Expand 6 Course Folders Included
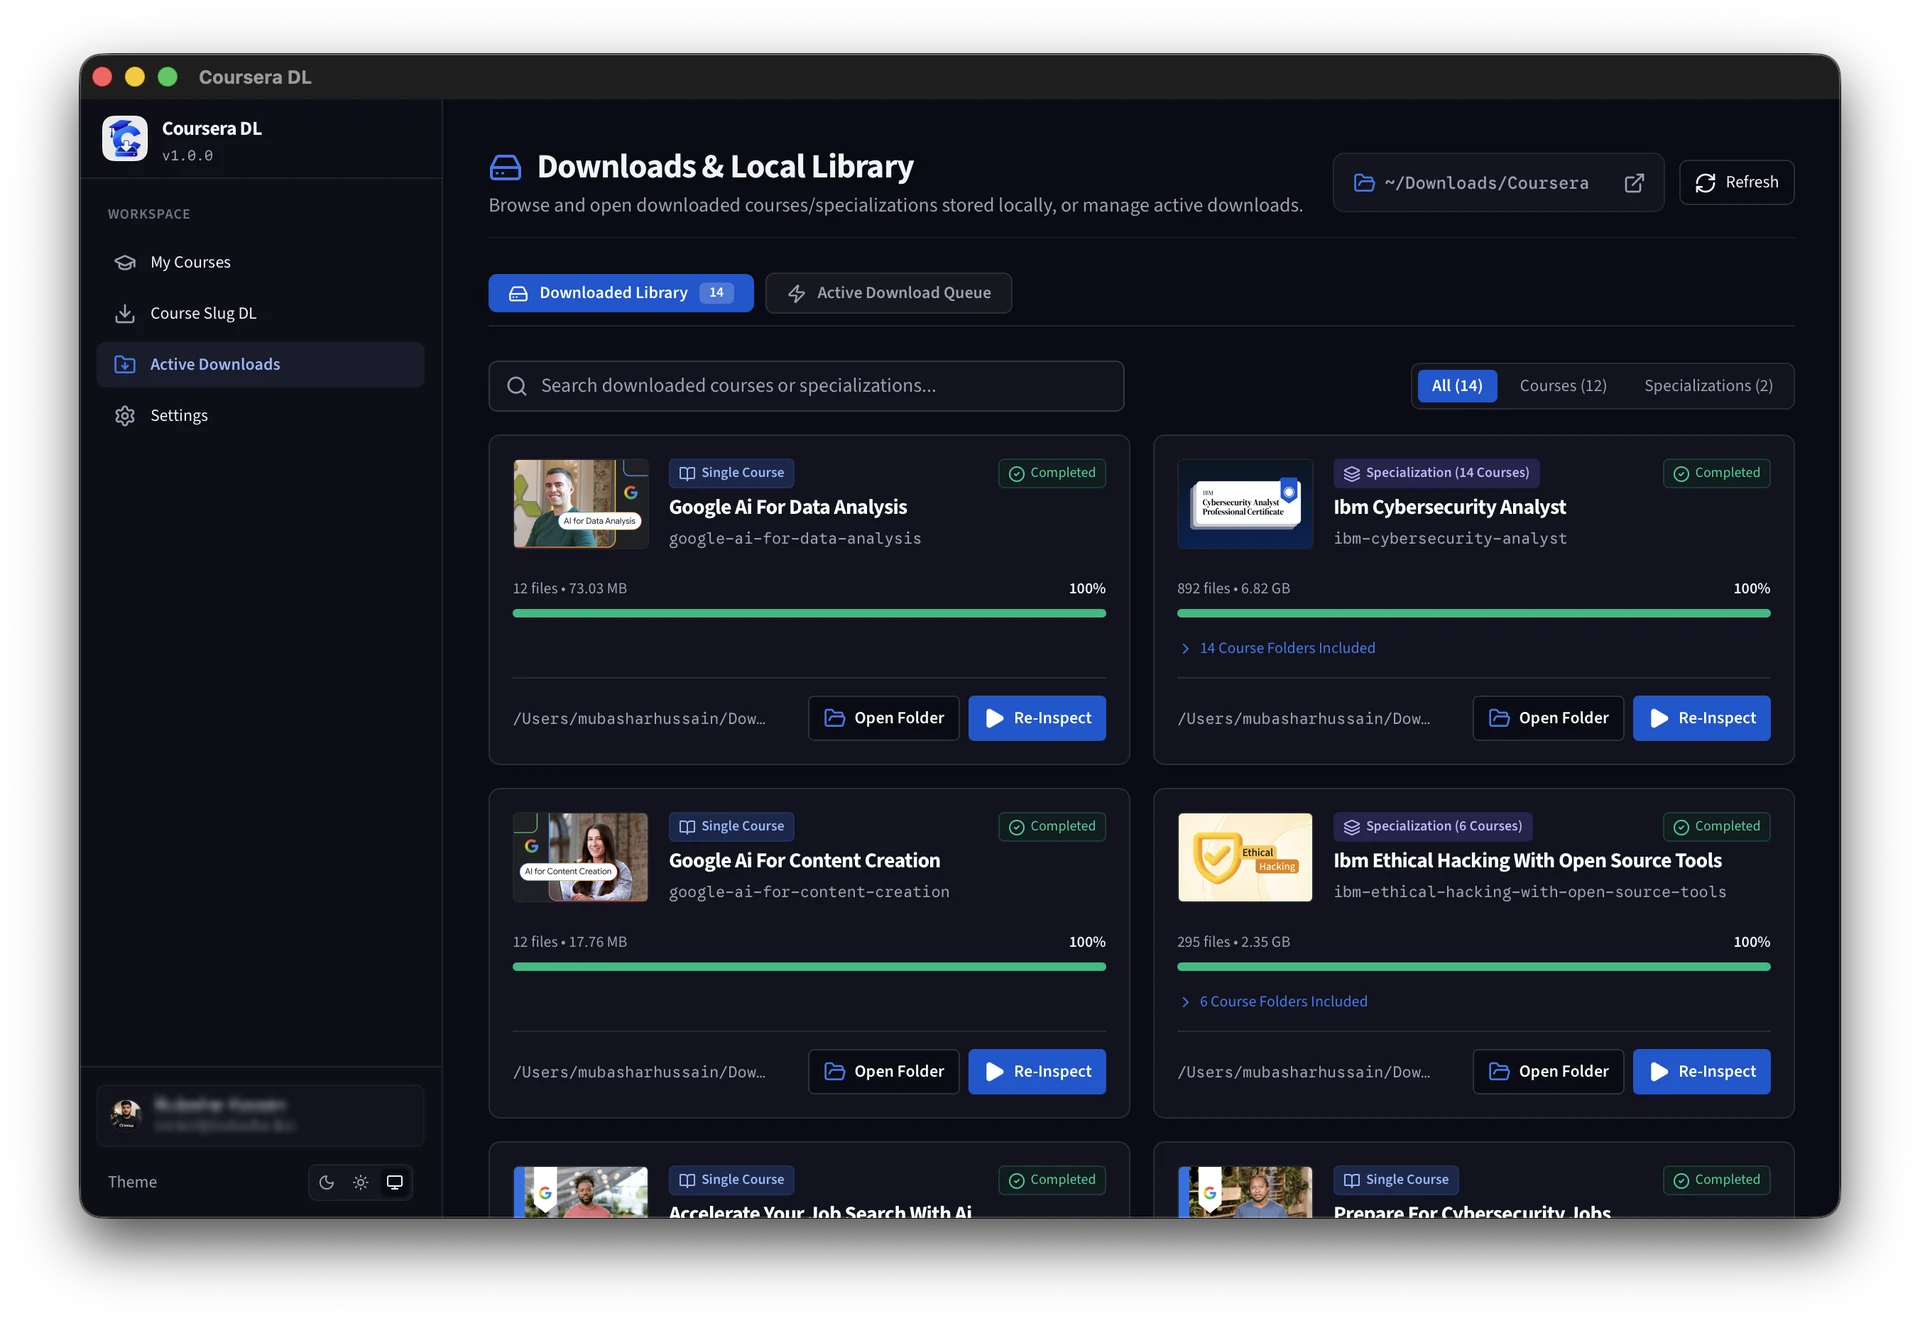Viewport: 1920px width, 1323px height. coord(1273,1001)
